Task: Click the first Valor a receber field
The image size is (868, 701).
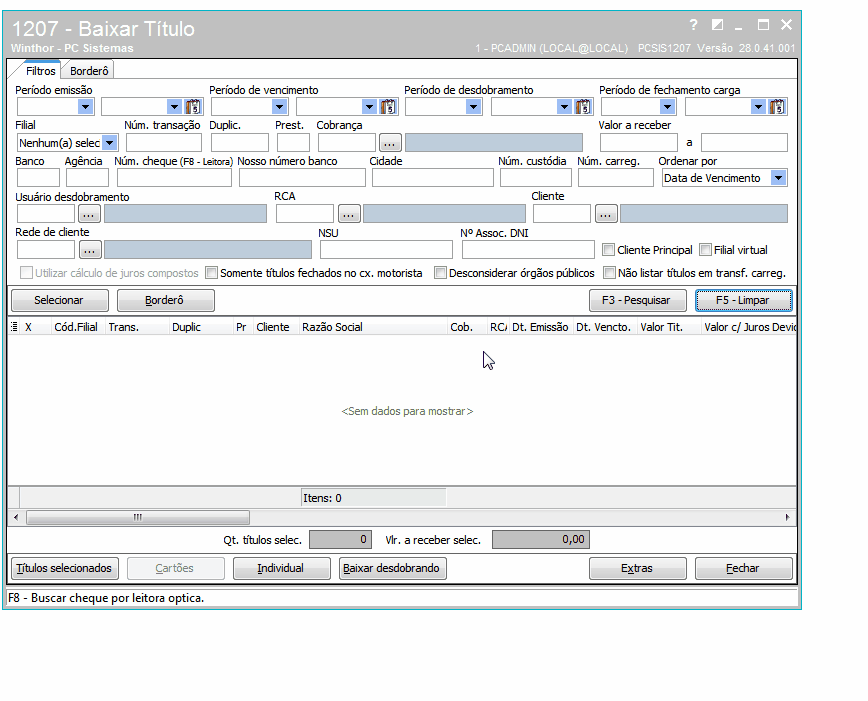Action: click(639, 143)
